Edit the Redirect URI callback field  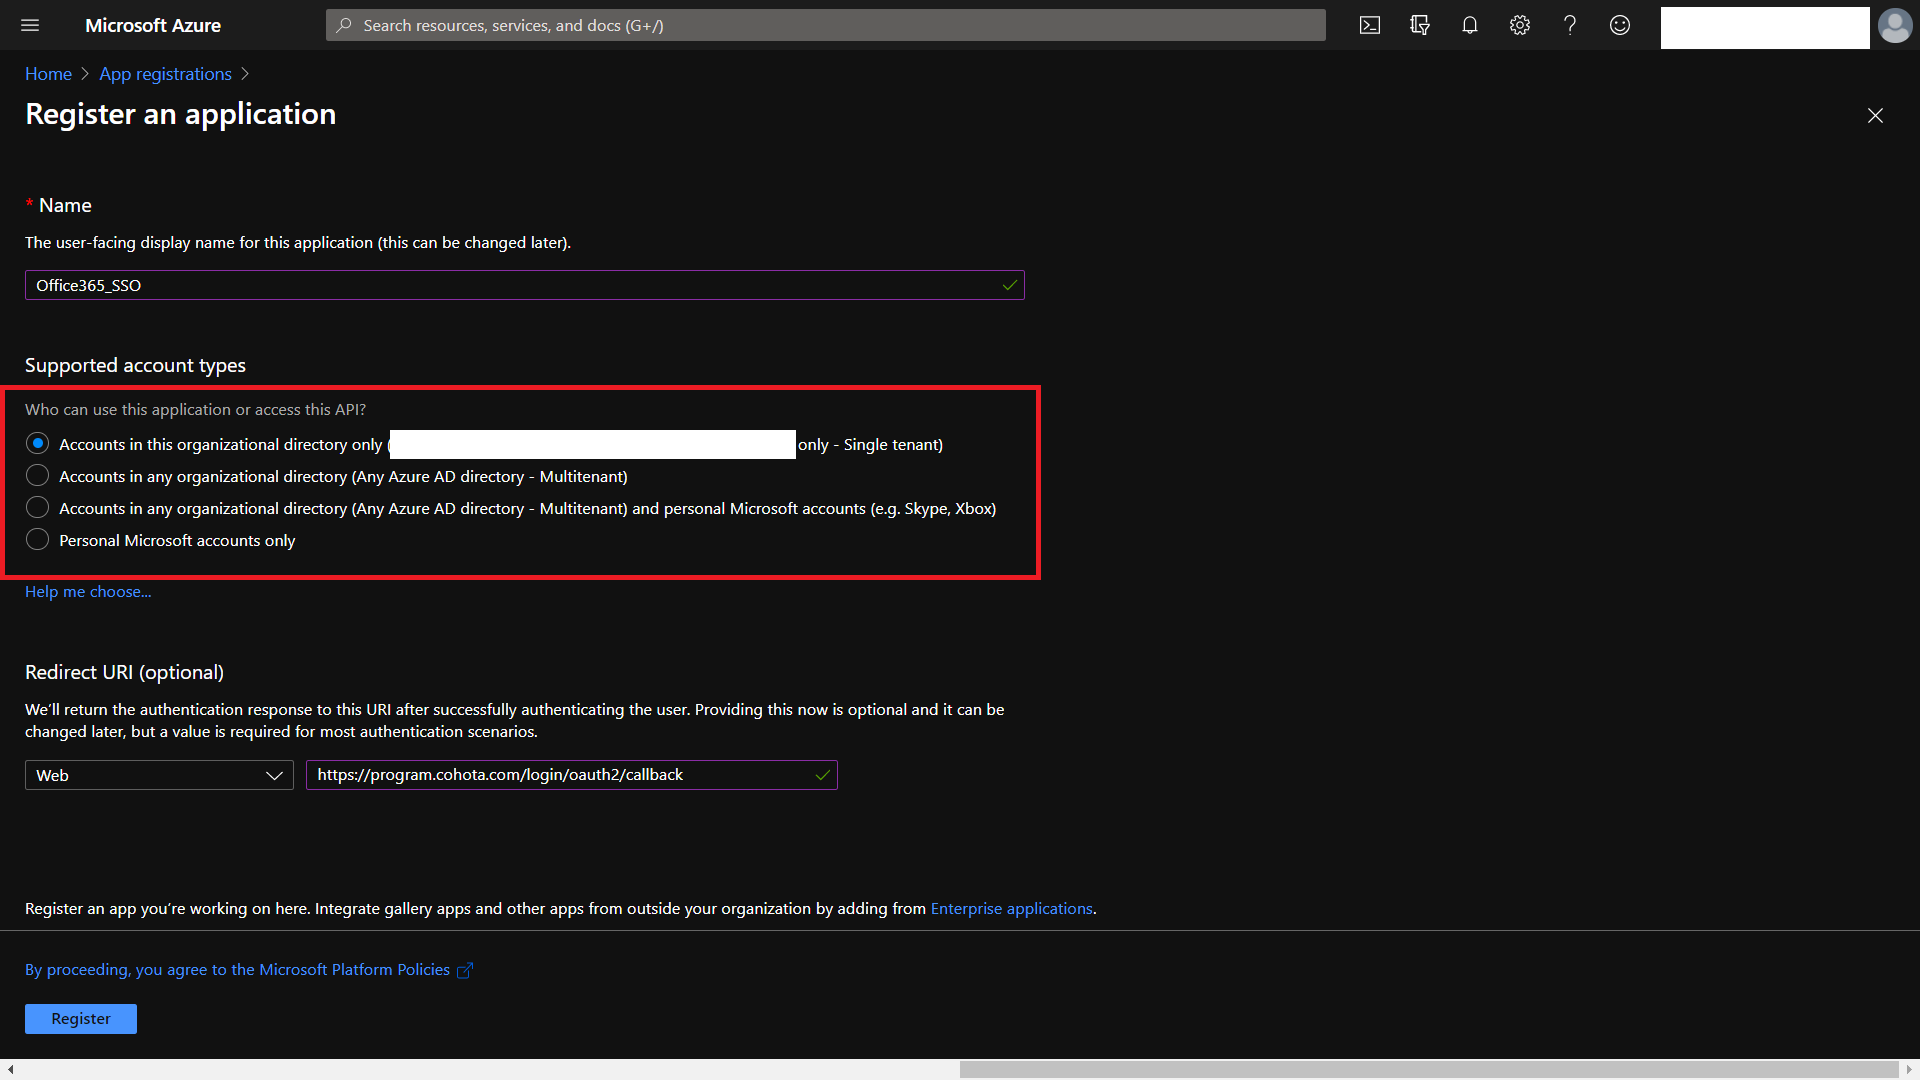[572, 775]
